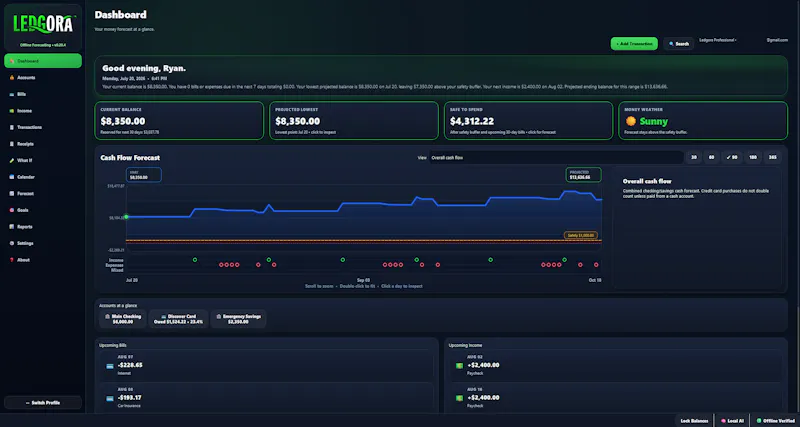Click the bank icon on the Main Checking chip

click(x=107, y=316)
